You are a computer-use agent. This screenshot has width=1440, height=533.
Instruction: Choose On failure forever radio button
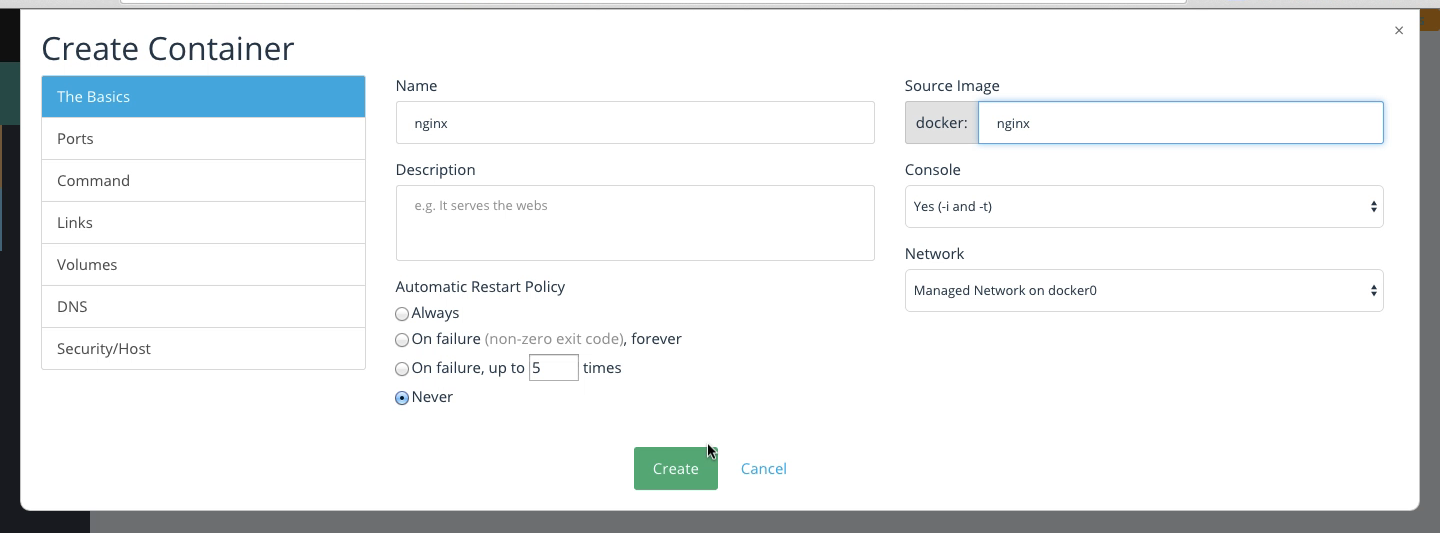pos(402,340)
